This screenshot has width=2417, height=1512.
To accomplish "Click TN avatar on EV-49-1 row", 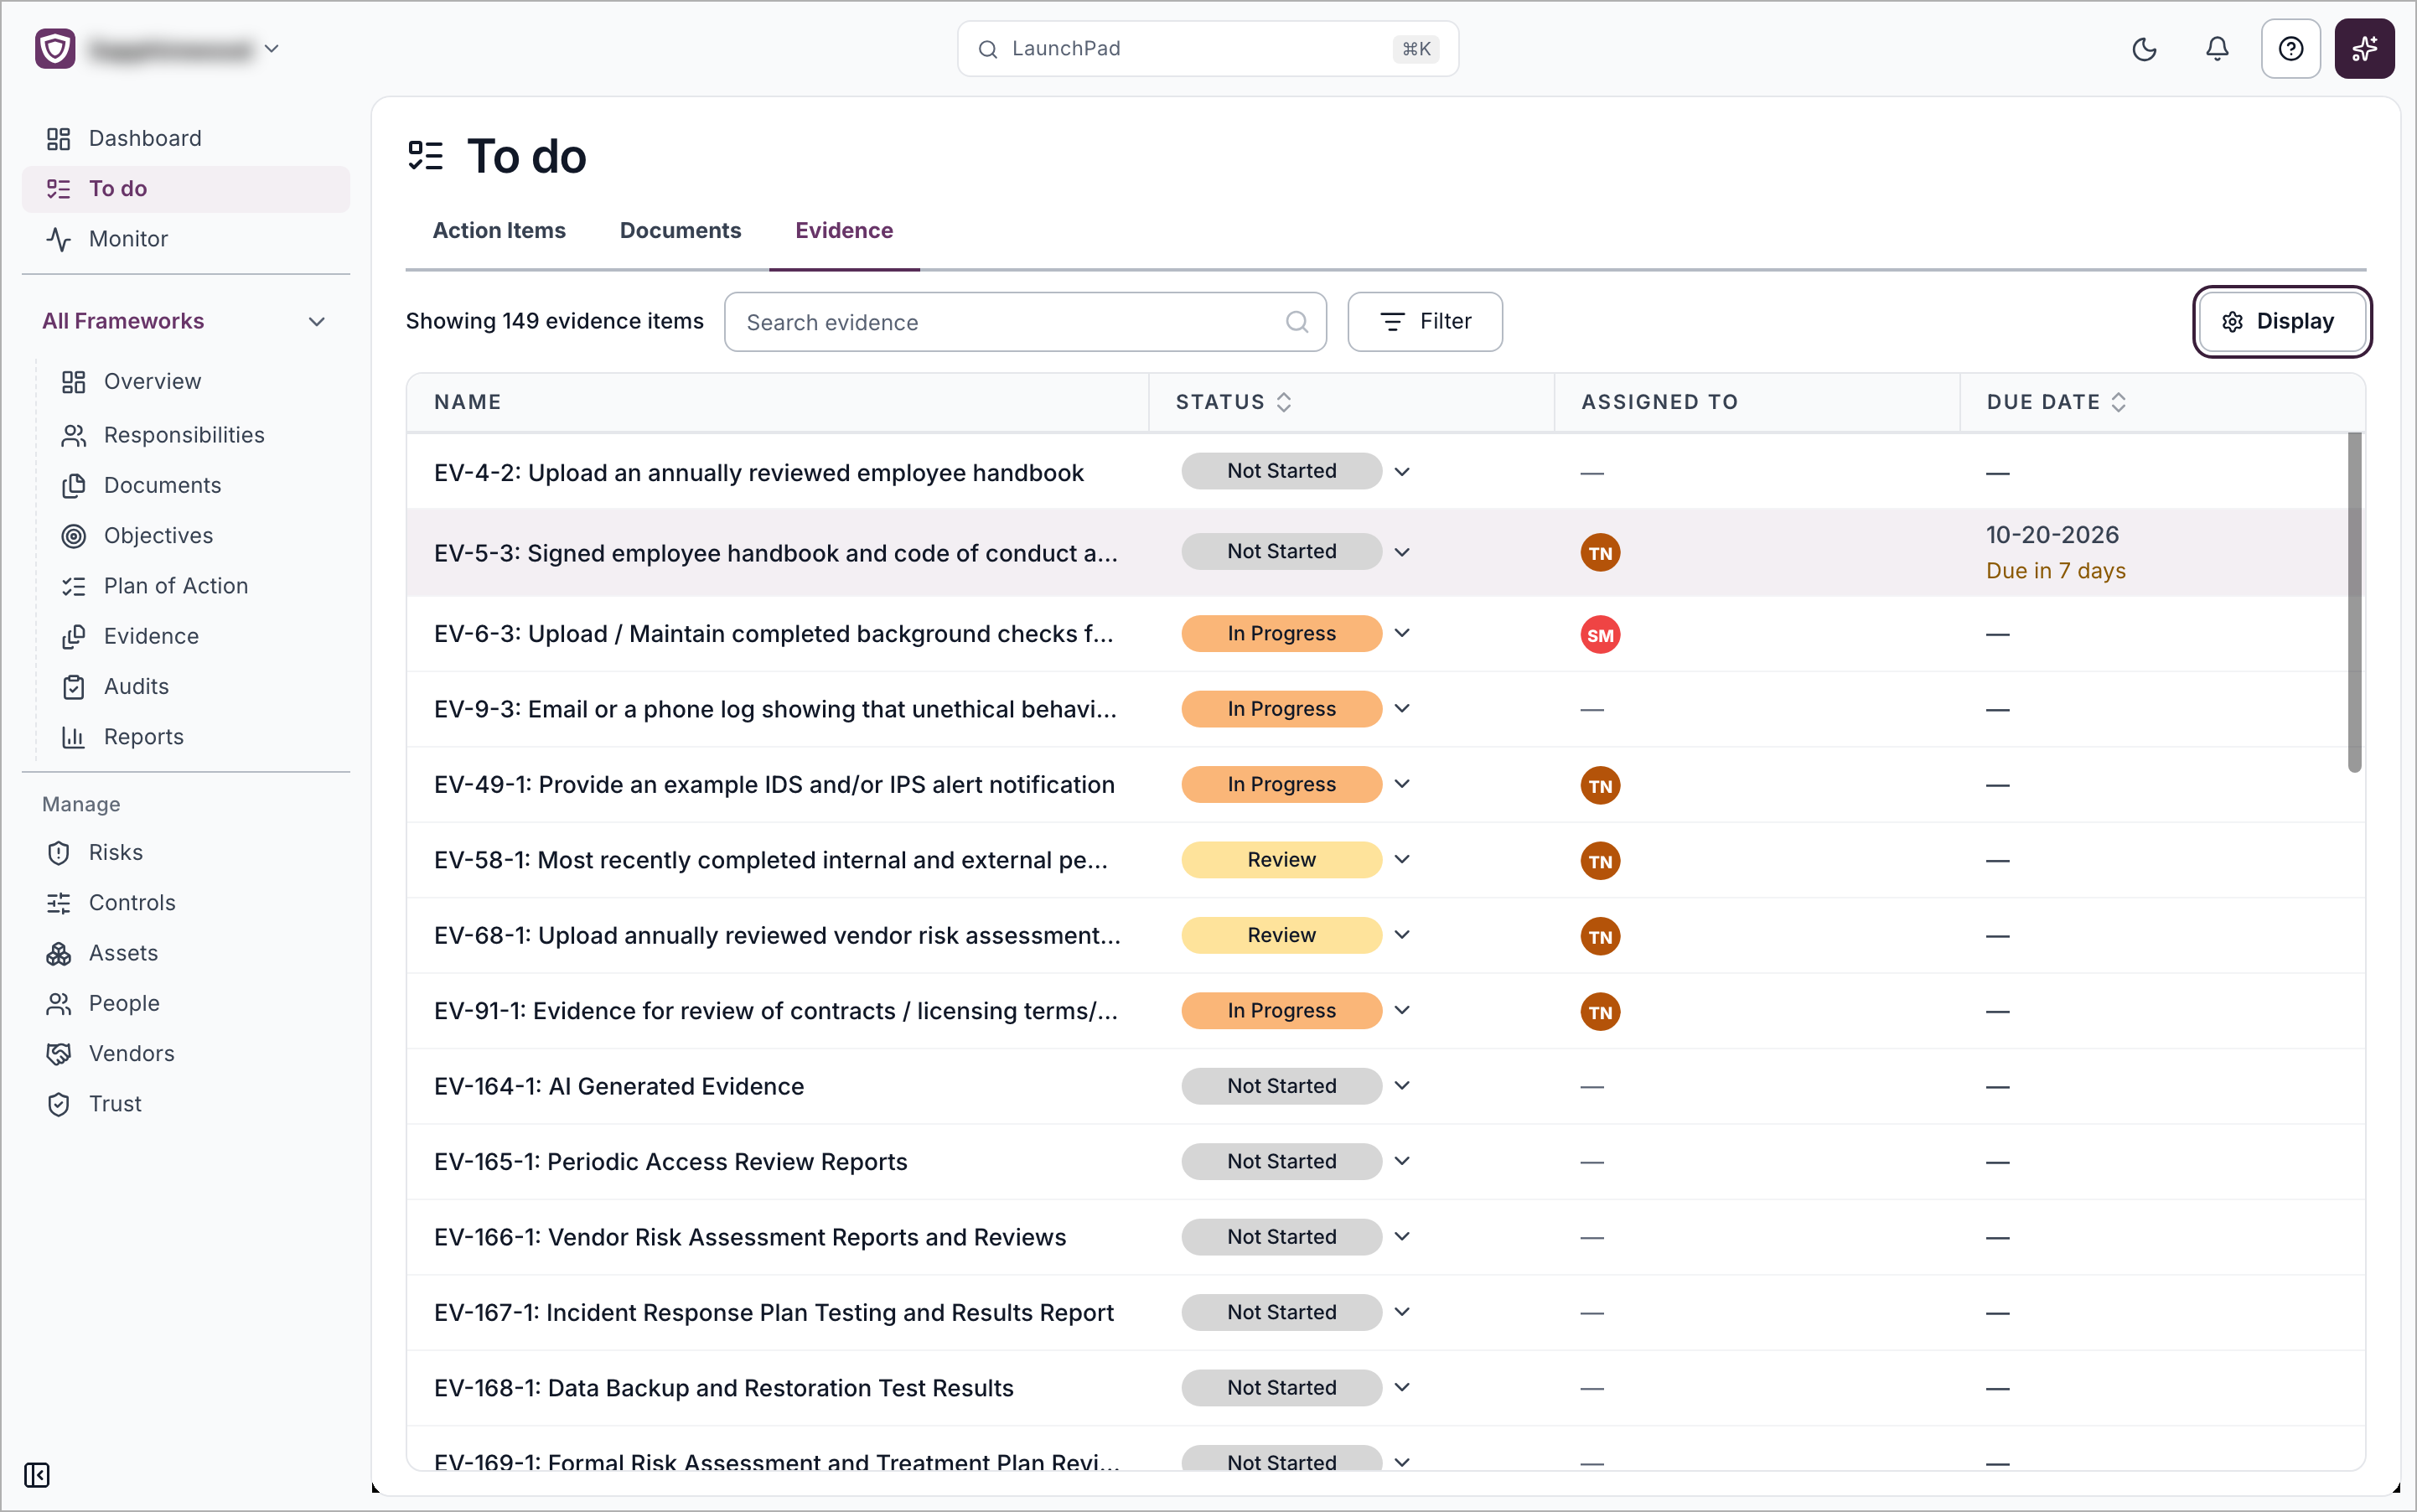I will coord(1600,785).
